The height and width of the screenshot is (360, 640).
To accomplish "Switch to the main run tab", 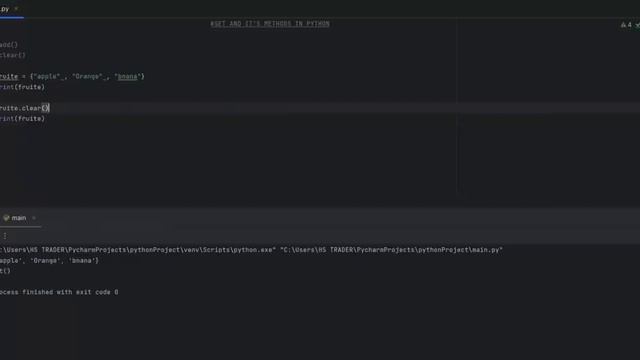I will 19,218.
